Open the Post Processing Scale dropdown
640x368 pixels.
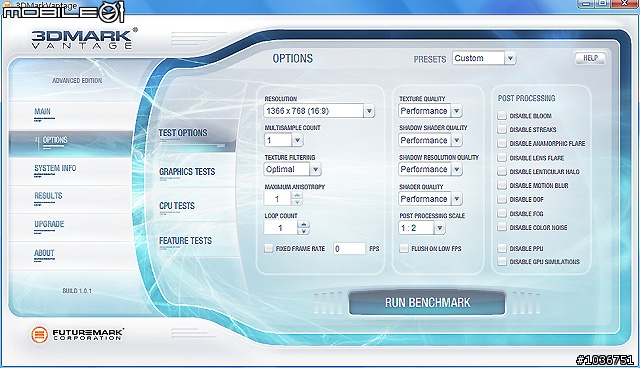pyautogui.click(x=422, y=228)
